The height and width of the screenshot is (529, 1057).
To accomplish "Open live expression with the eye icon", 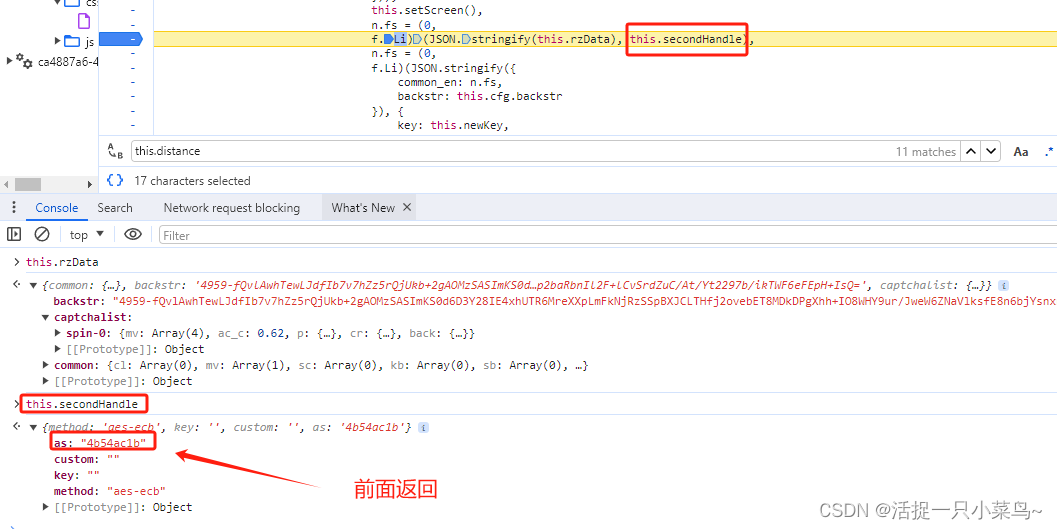I will pyautogui.click(x=133, y=234).
